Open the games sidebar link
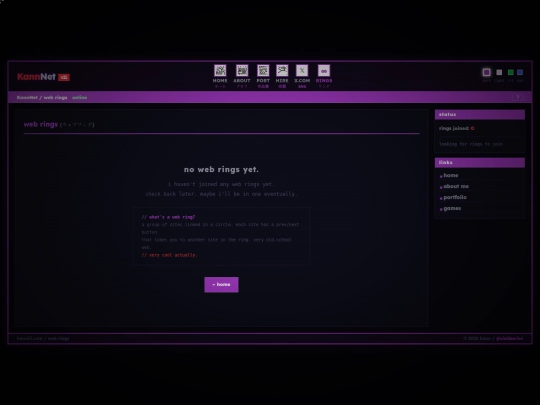540x405 pixels. [452, 208]
